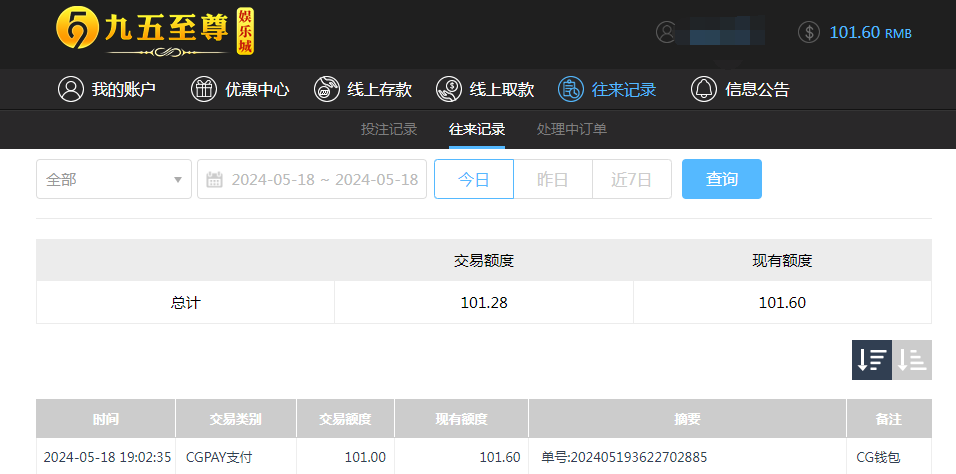Click the 时间 column header
Screen dimensions: 956x474
[x=105, y=419]
